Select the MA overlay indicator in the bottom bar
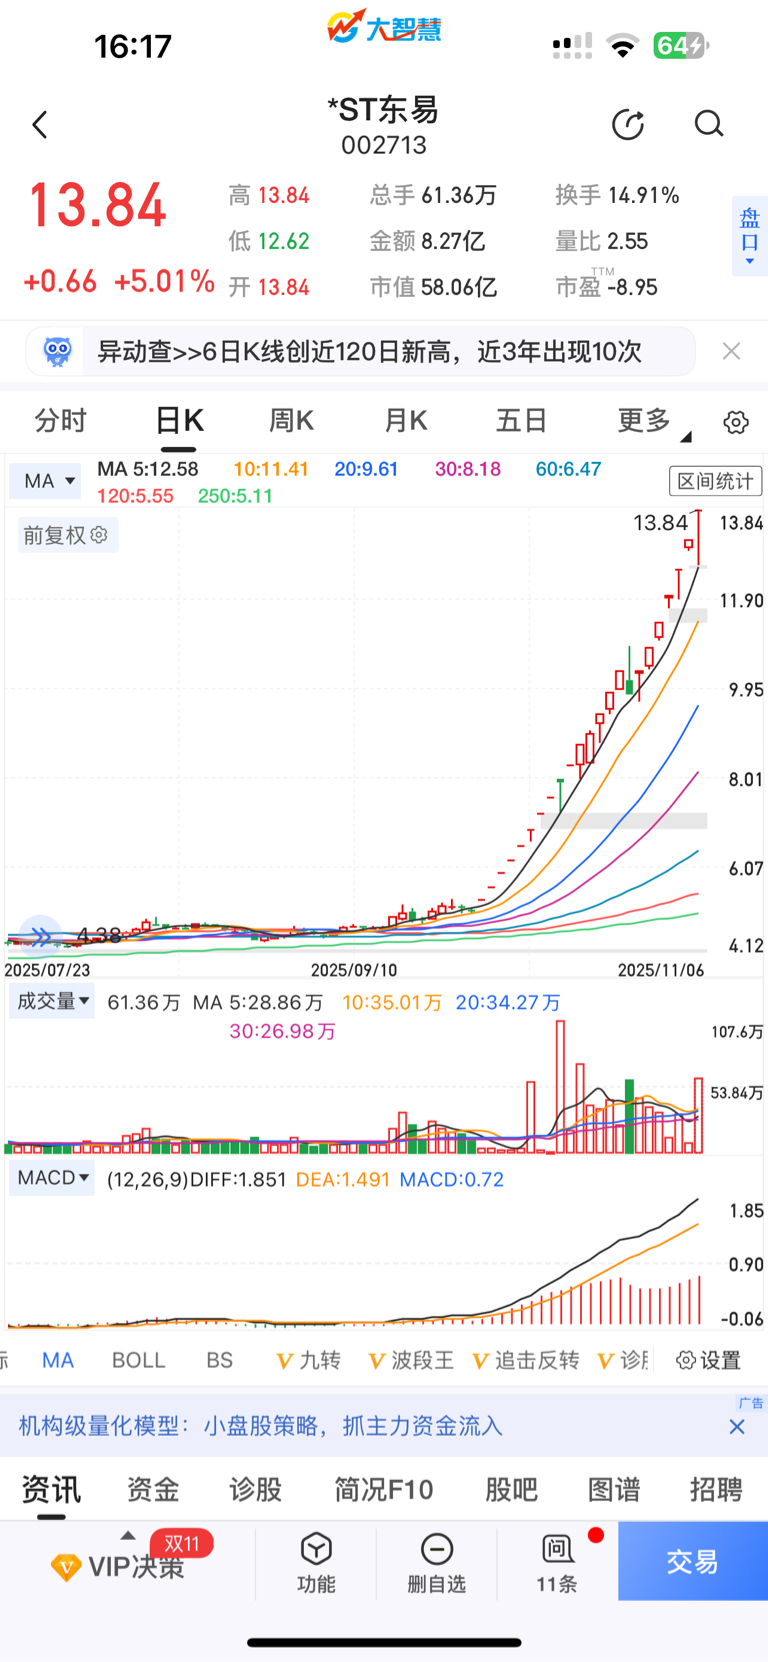The height and width of the screenshot is (1662, 768). point(58,1360)
